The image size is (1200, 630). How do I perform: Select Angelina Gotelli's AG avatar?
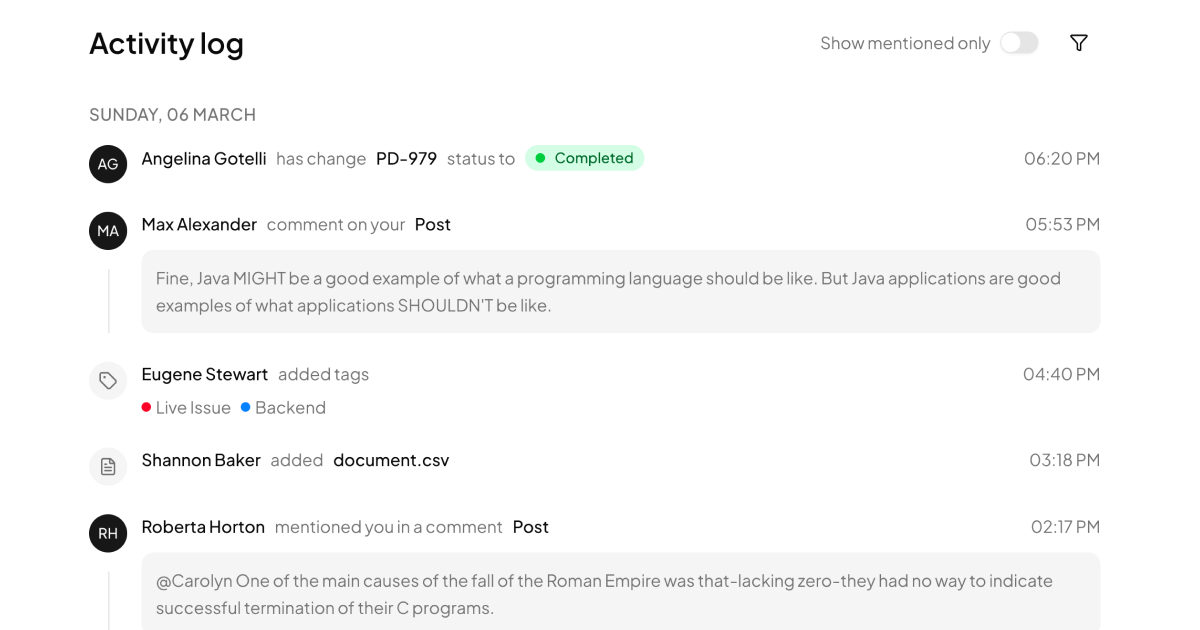[x=108, y=163]
